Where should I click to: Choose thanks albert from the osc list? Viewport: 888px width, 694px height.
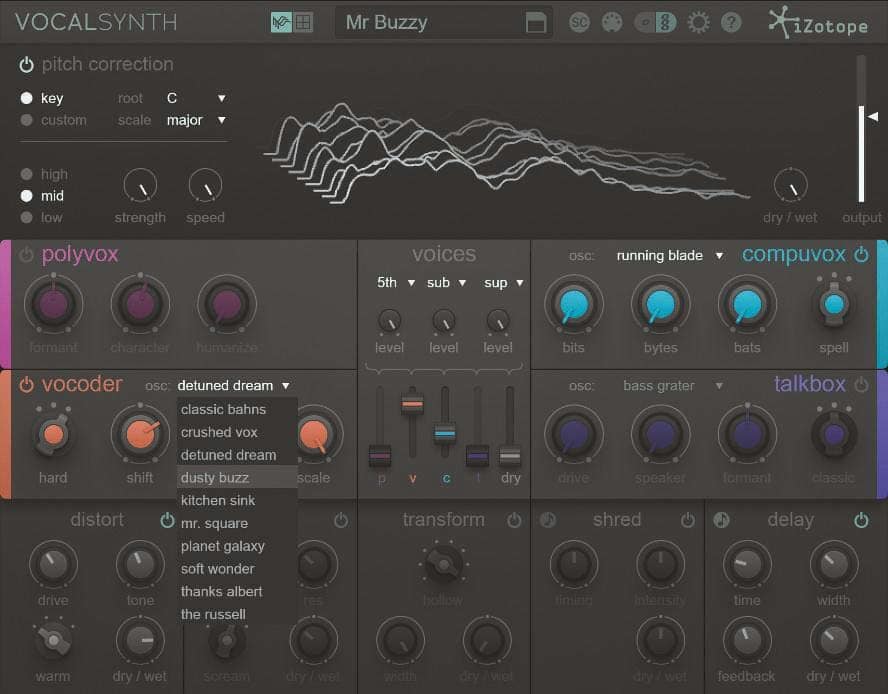click(237, 591)
